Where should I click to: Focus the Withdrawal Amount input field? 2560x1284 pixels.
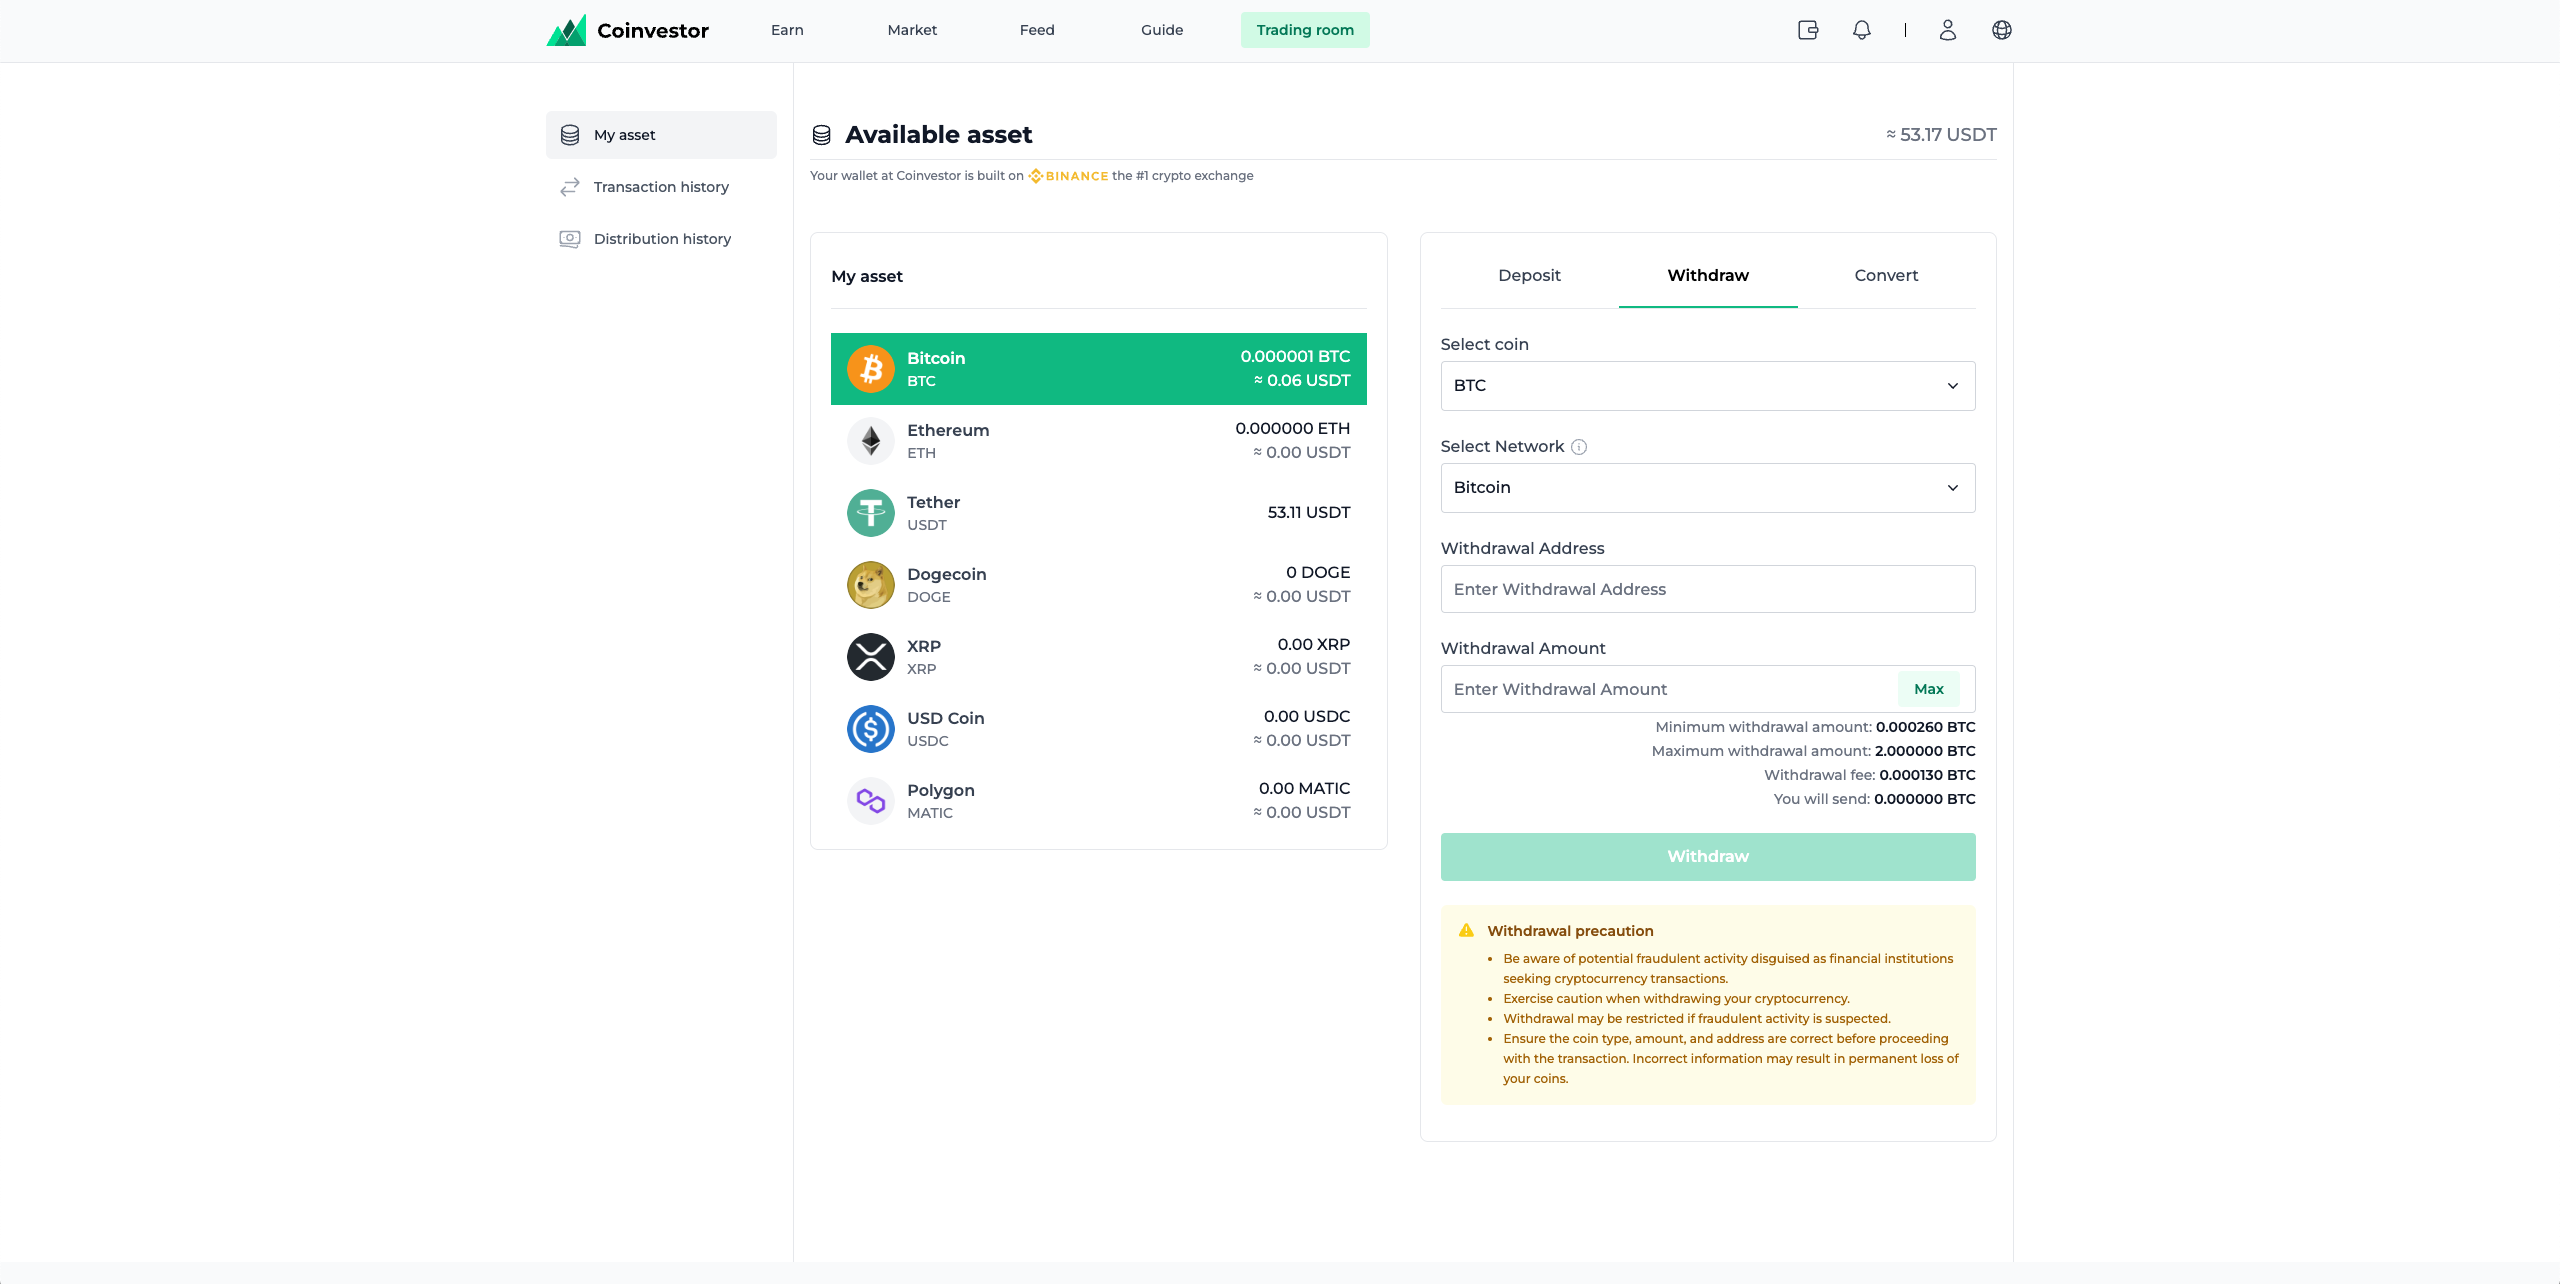pos(1665,689)
